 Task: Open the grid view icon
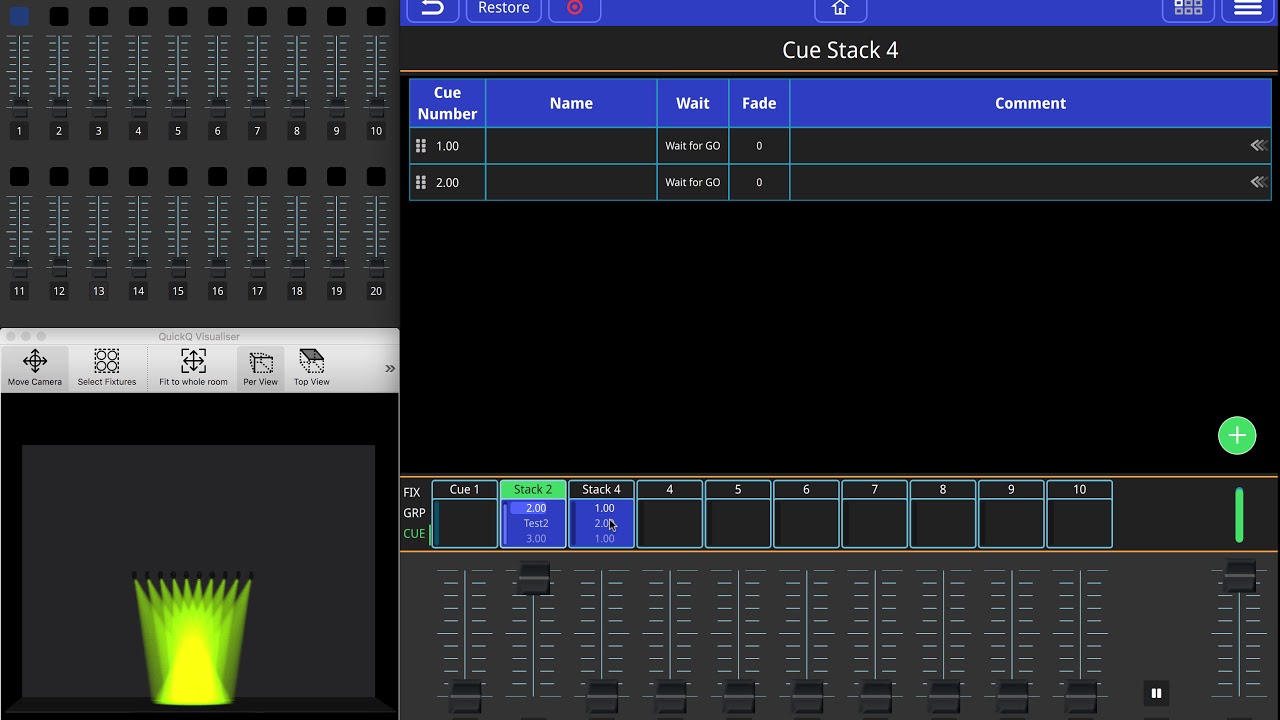tap(1188, 9)
